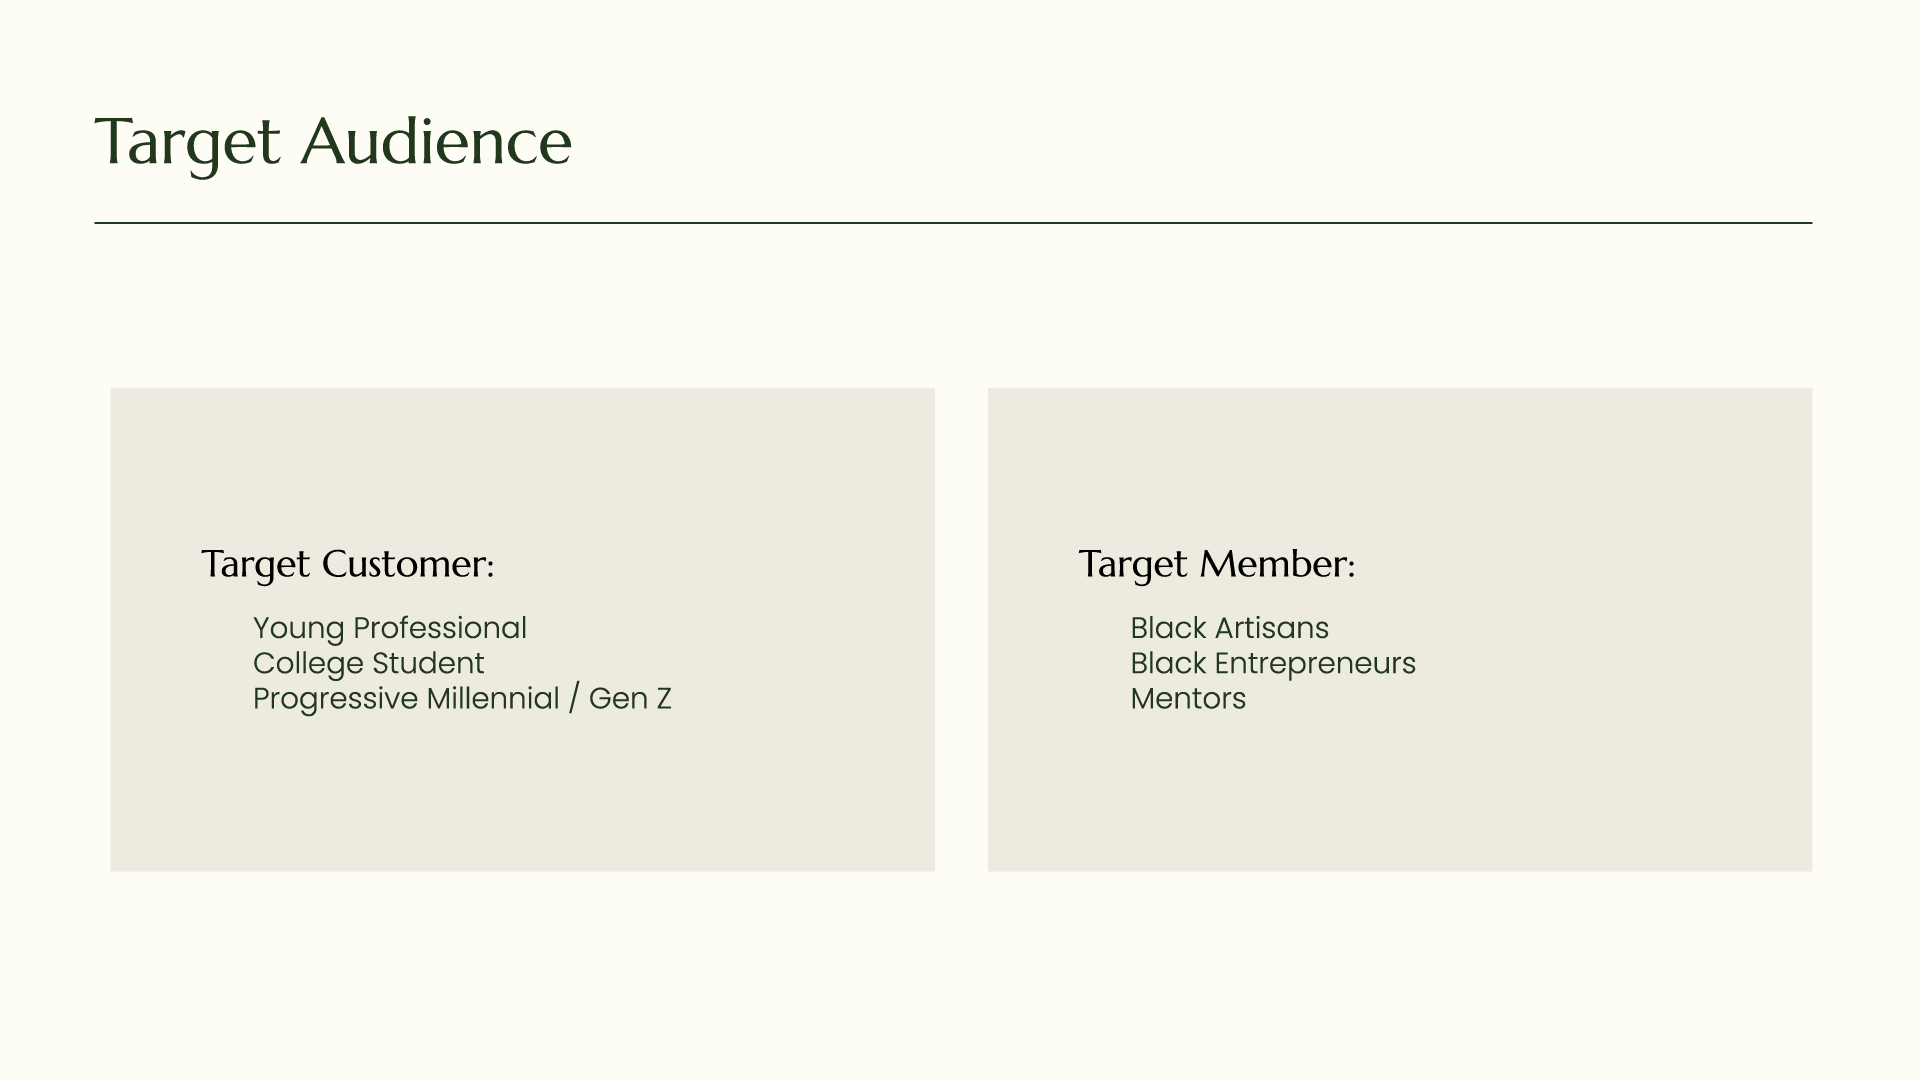Click the Mentors line
Viewport: 1920px width, 1081px height.
click(x=1188, y=698)
